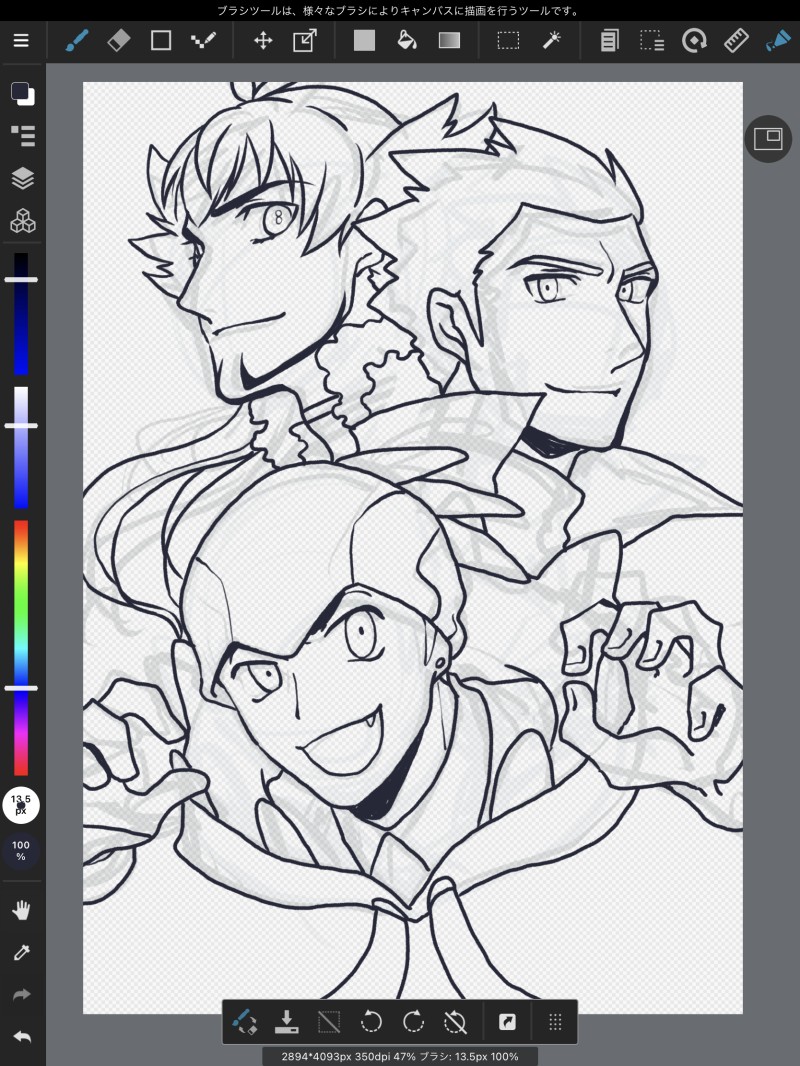Rotate canvas counterclockwise in bottom bar

coord(371,1022)
